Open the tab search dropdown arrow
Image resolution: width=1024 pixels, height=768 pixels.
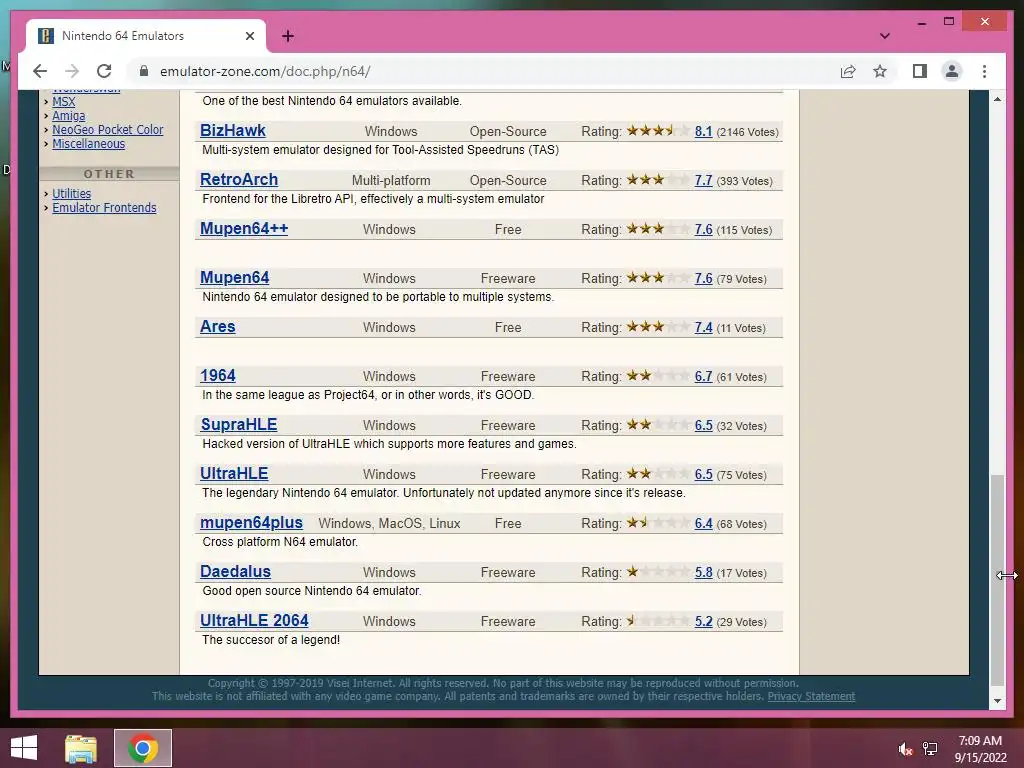pos(885,36)
